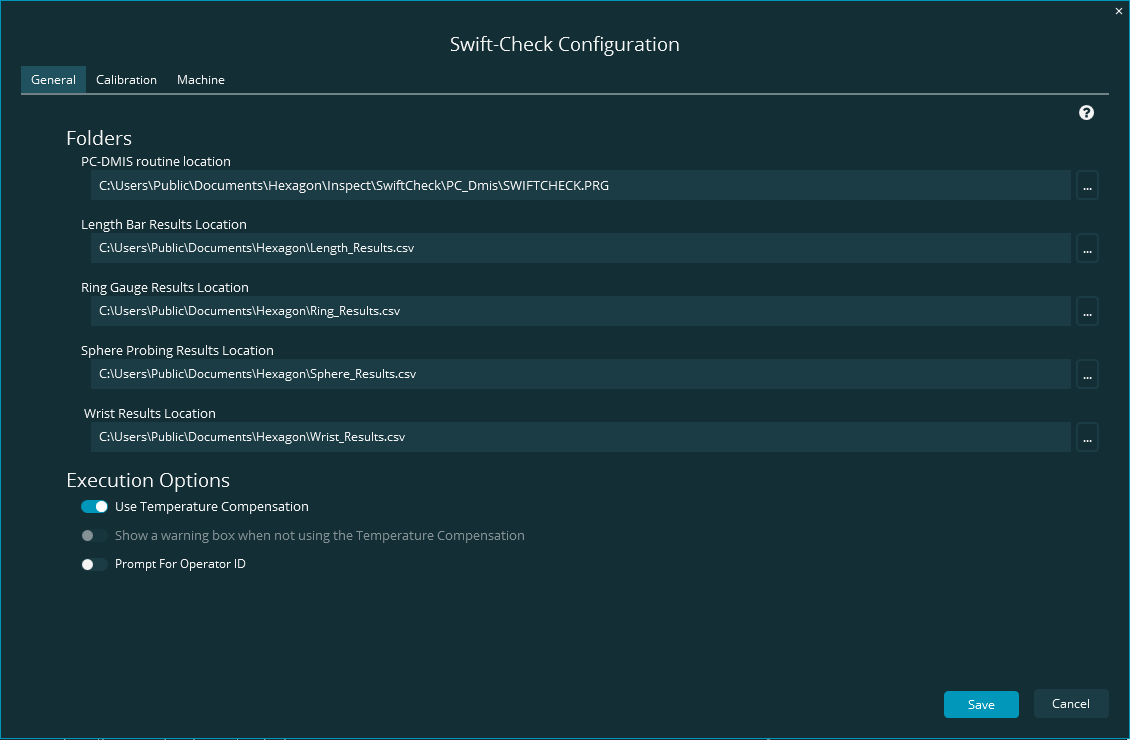Select the Length Bar Results path text

[580, 248]
